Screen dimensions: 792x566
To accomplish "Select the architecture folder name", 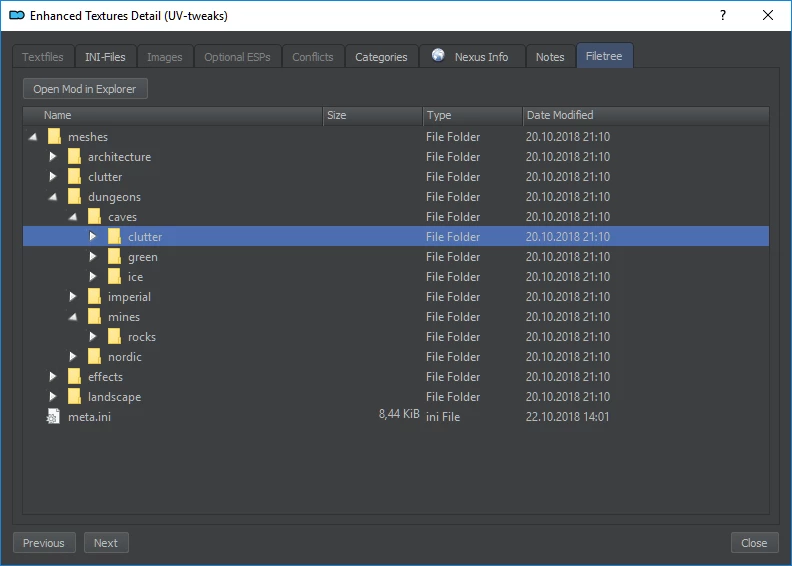I will point(120,157).
